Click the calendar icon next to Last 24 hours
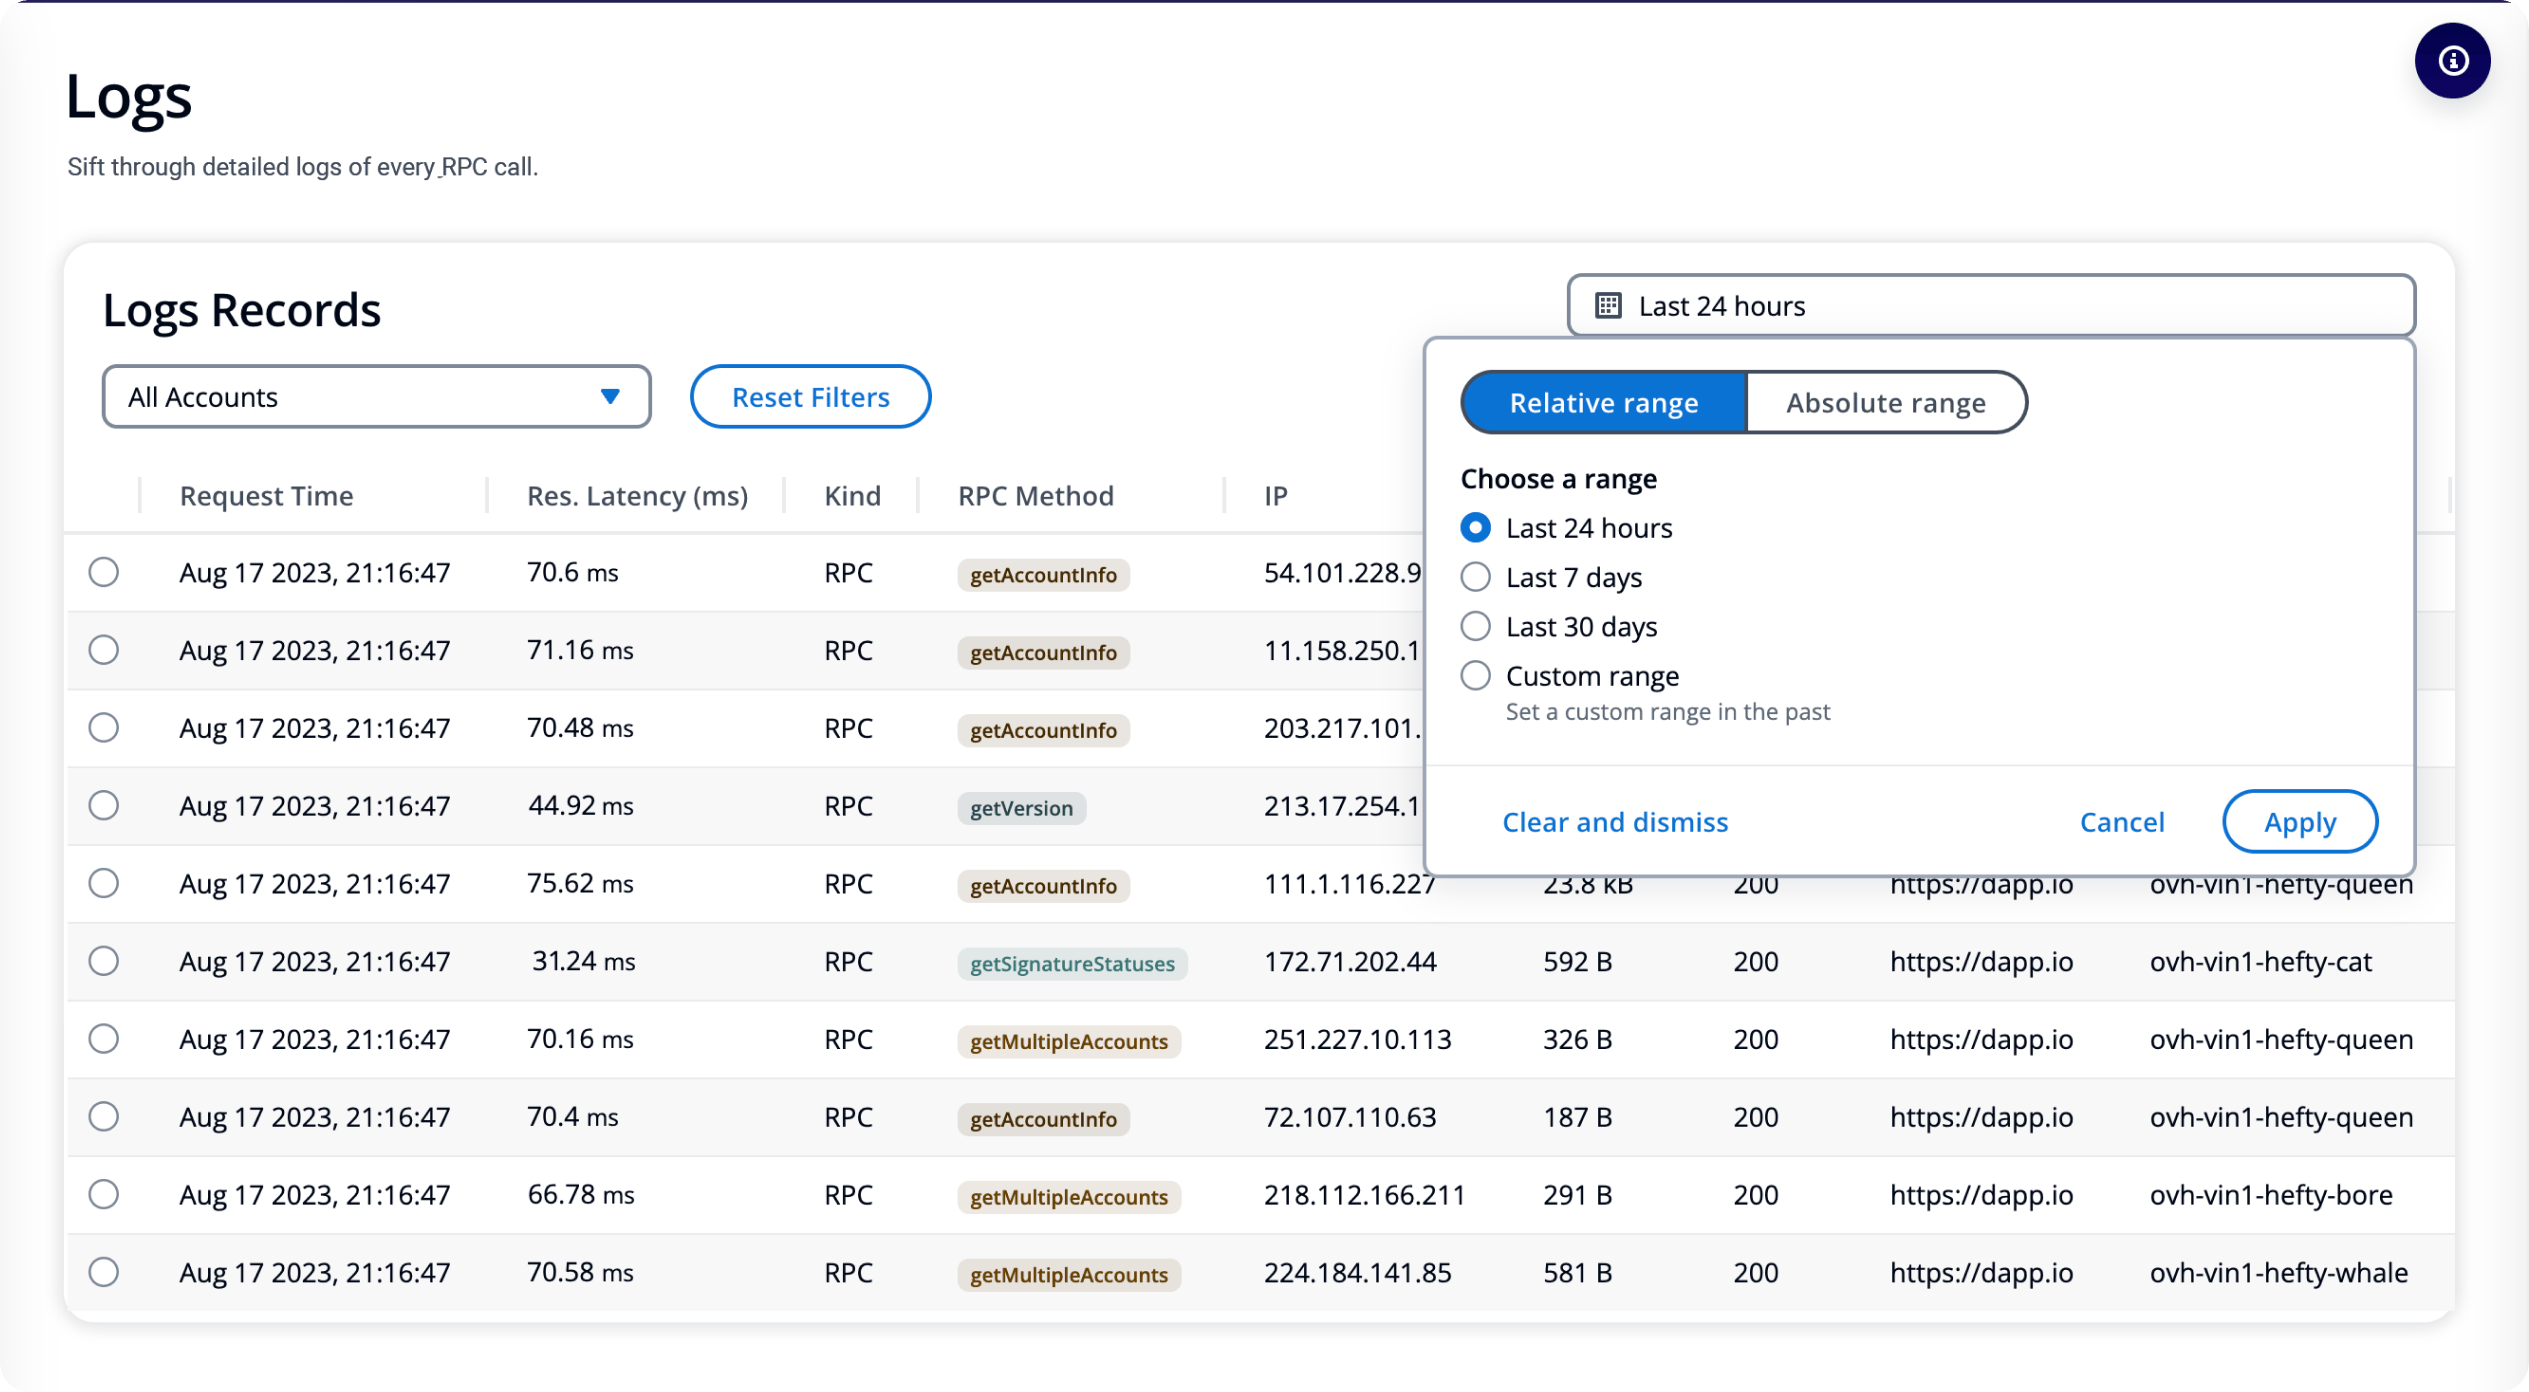The height and width of the screenshot is (1392, 2529). pyautogui.click(x=1605, y=305)
